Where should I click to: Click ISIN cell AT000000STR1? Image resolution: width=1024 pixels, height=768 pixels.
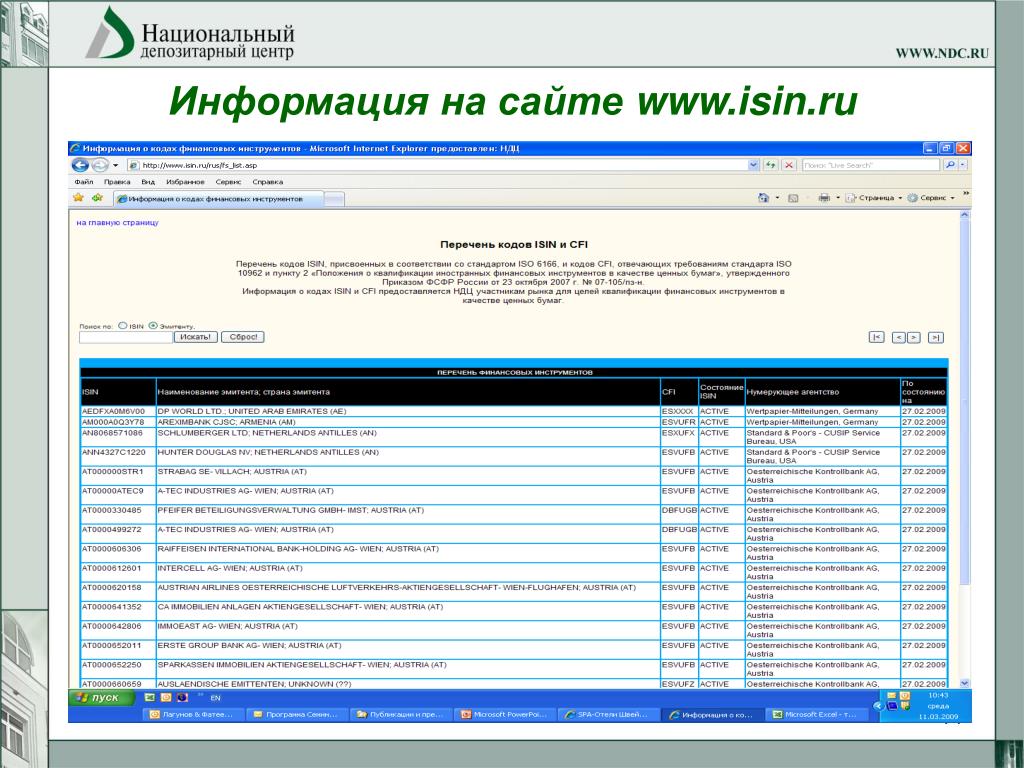[x=112, y=472]
